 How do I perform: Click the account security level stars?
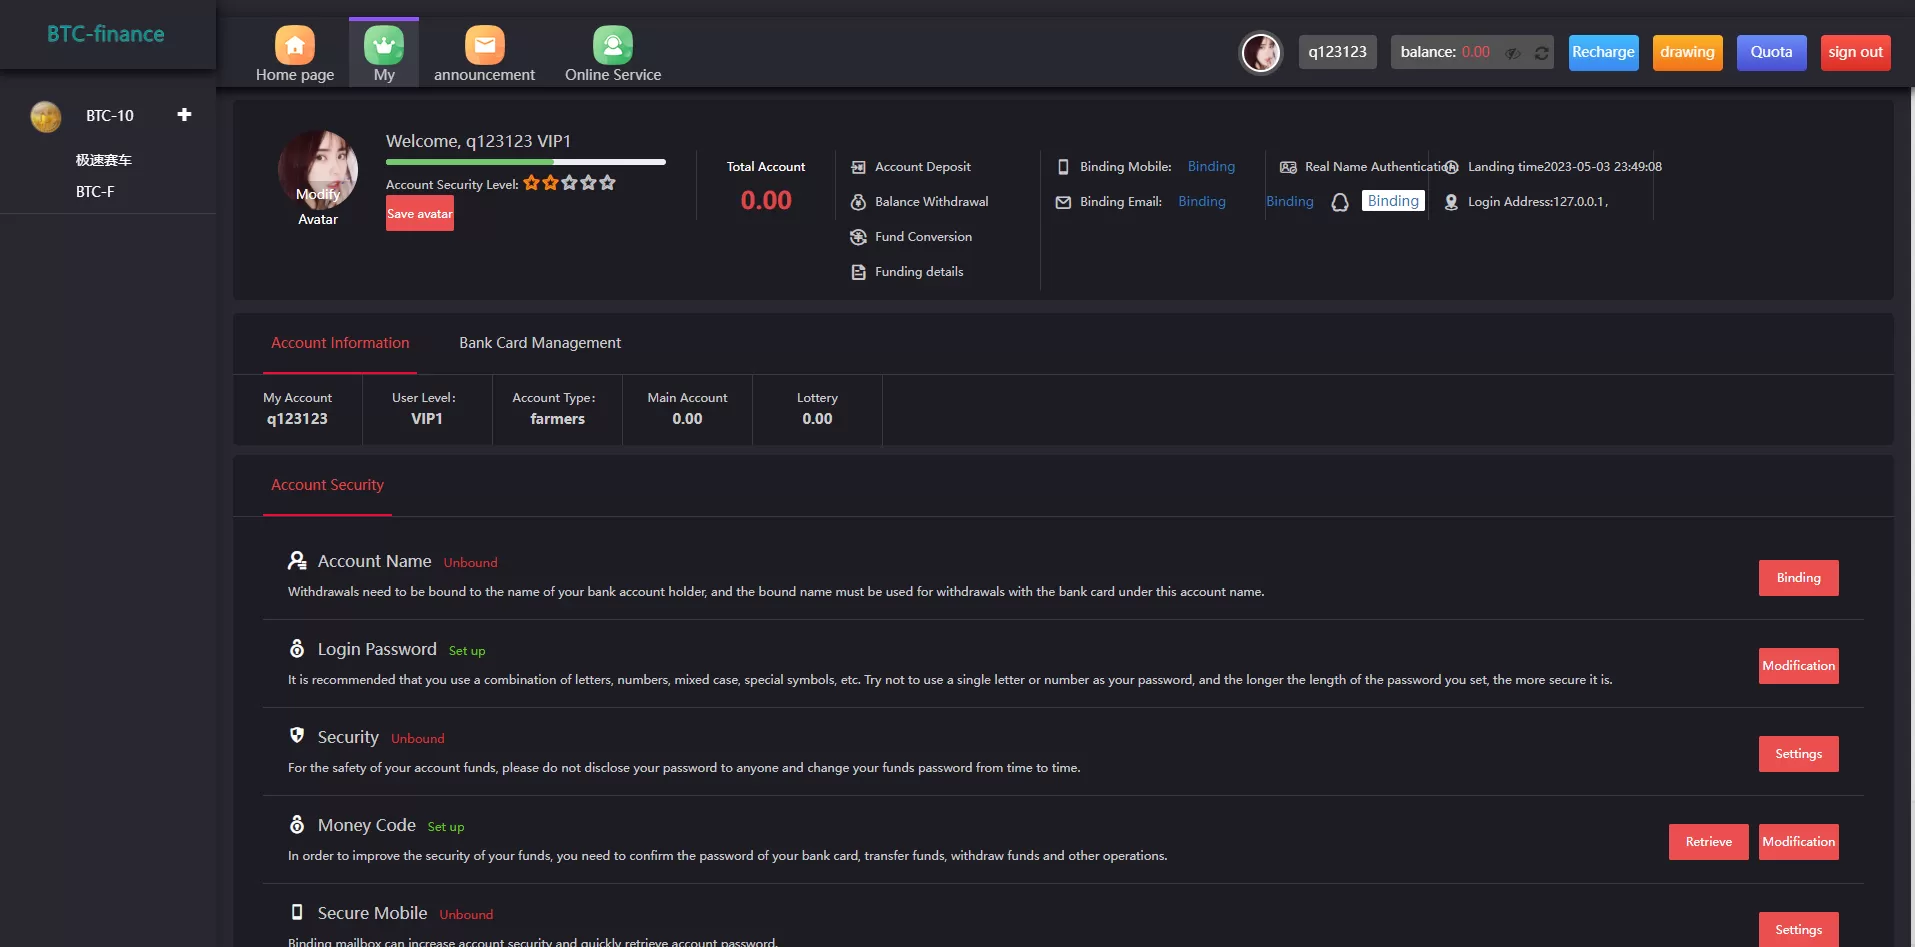click(x=569, y=183)
